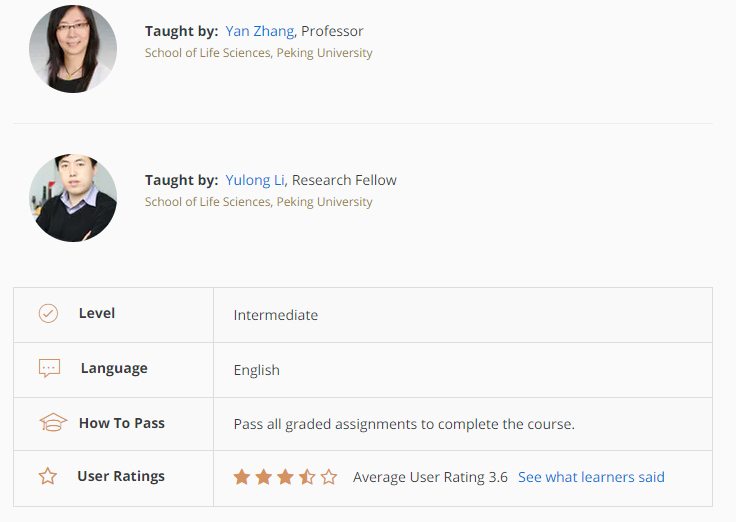Open See what learners said link
Screen dimensions: 736x522
tap(591, 477)
